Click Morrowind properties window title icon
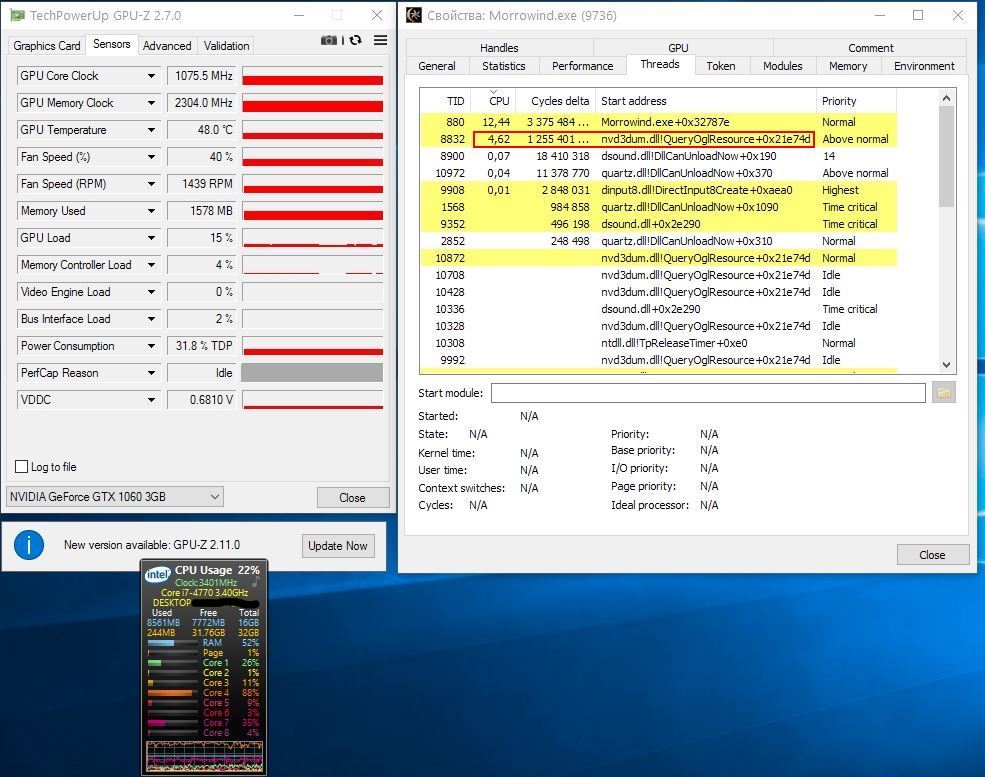985x777 pixels. [413, 15]
